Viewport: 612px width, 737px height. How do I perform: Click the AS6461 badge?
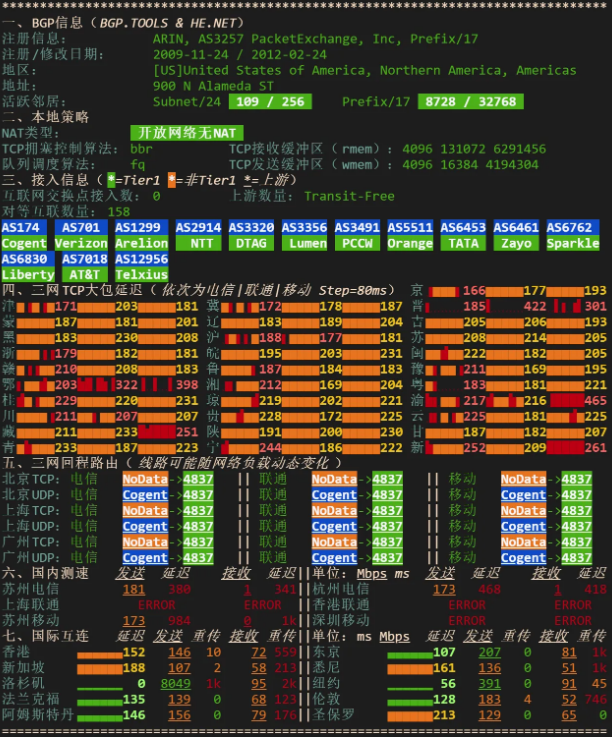516,227
